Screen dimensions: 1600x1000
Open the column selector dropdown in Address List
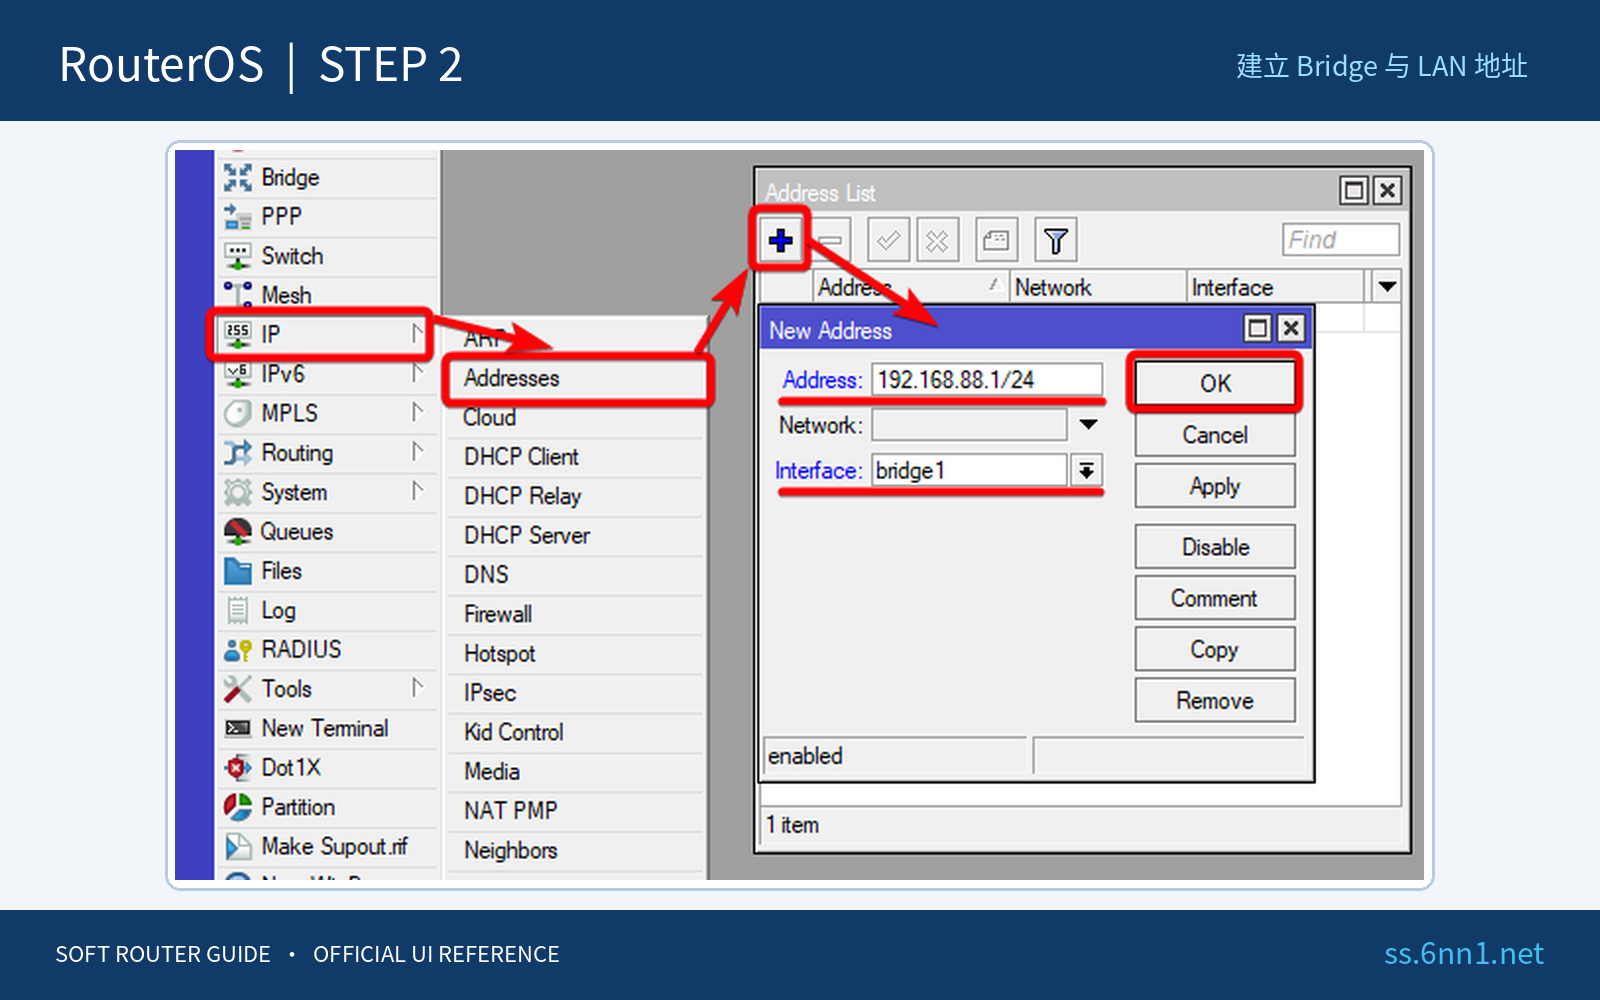point(1386,287)
